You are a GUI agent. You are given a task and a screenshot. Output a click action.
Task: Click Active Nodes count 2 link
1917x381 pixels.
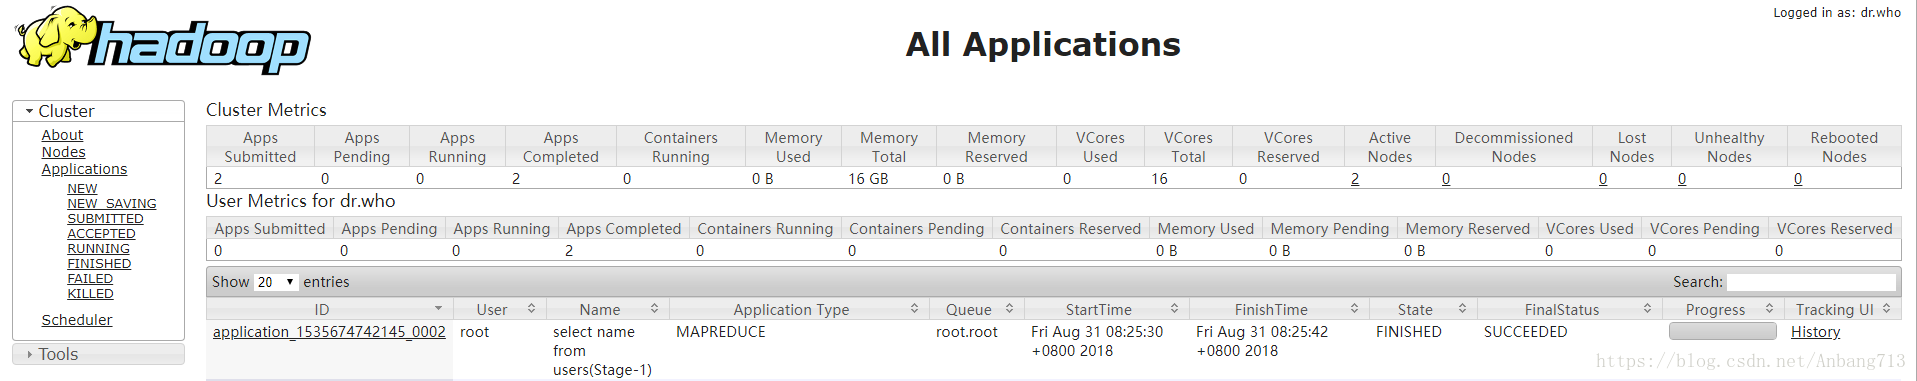pos(1355,179)
